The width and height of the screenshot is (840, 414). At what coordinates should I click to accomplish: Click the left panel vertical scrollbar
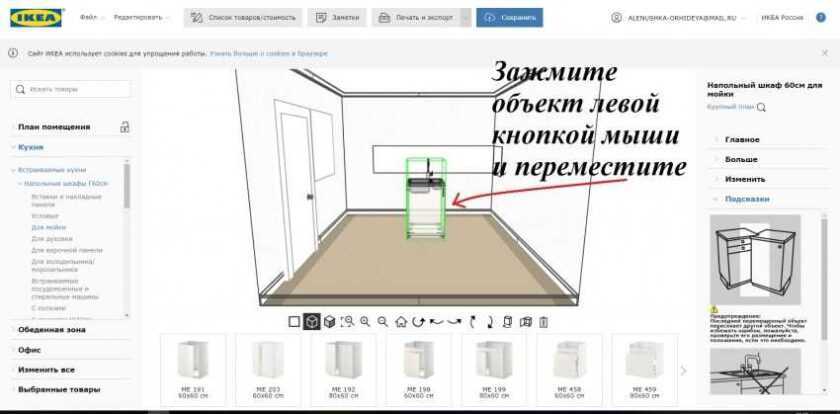coord(127,185)
